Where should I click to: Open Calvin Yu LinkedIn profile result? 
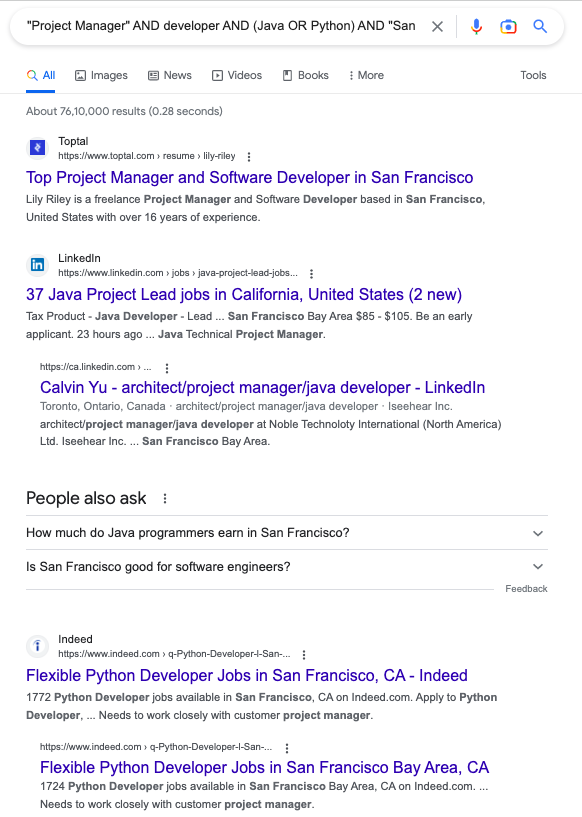263,387
